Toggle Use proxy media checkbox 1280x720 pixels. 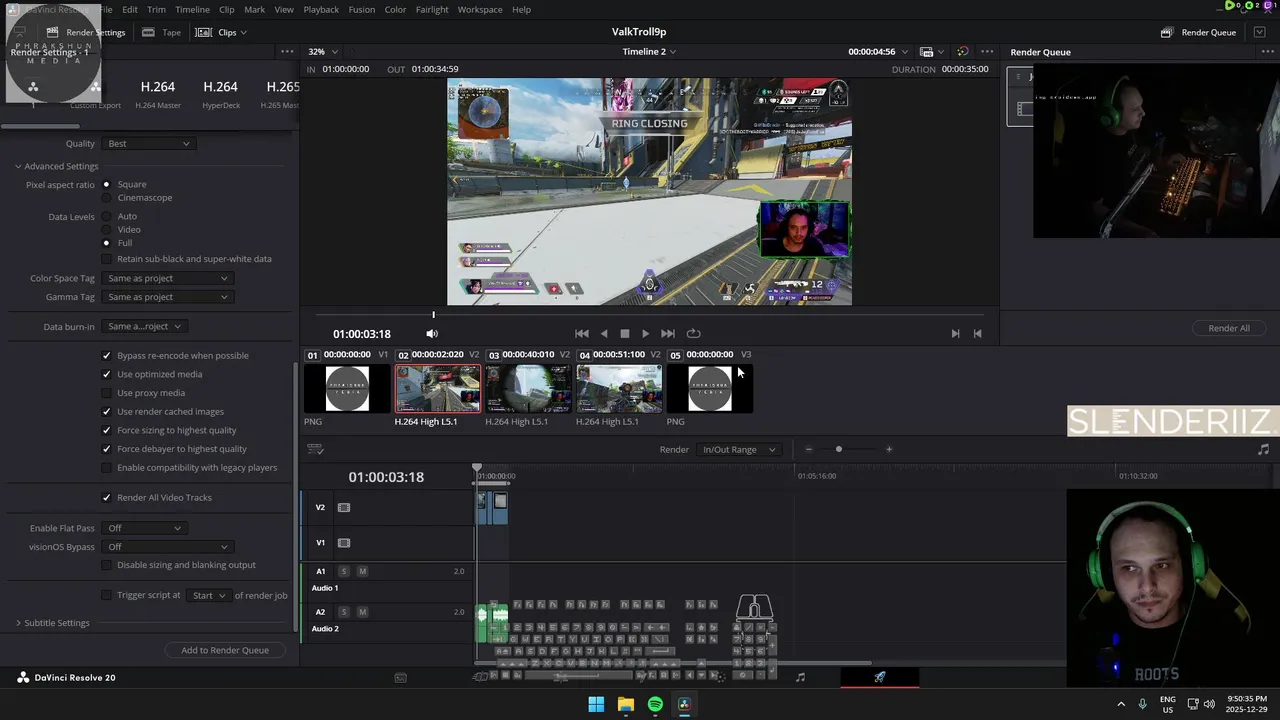coord(107,393)
